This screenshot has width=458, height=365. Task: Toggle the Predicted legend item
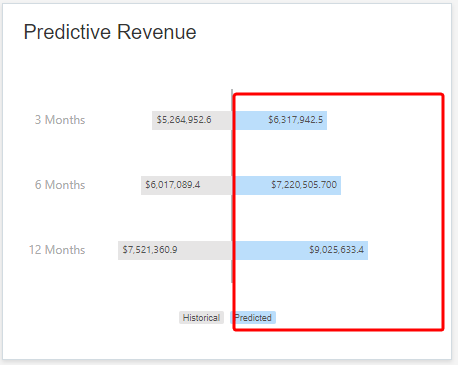(x=253, y=318)
